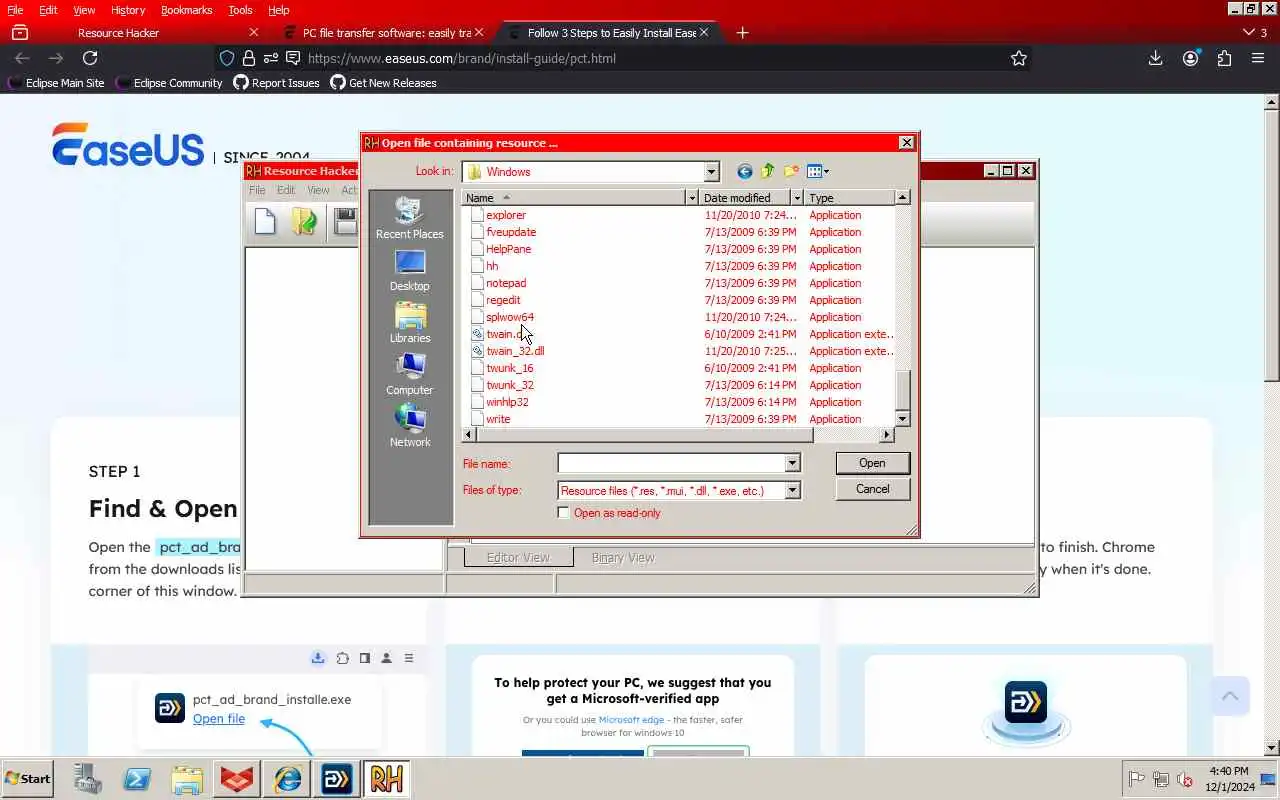Image resolution: width=1280 pixels, height=800 pixels.
Task: Create a new folder in the Open dialog
Action: (791, 171)
